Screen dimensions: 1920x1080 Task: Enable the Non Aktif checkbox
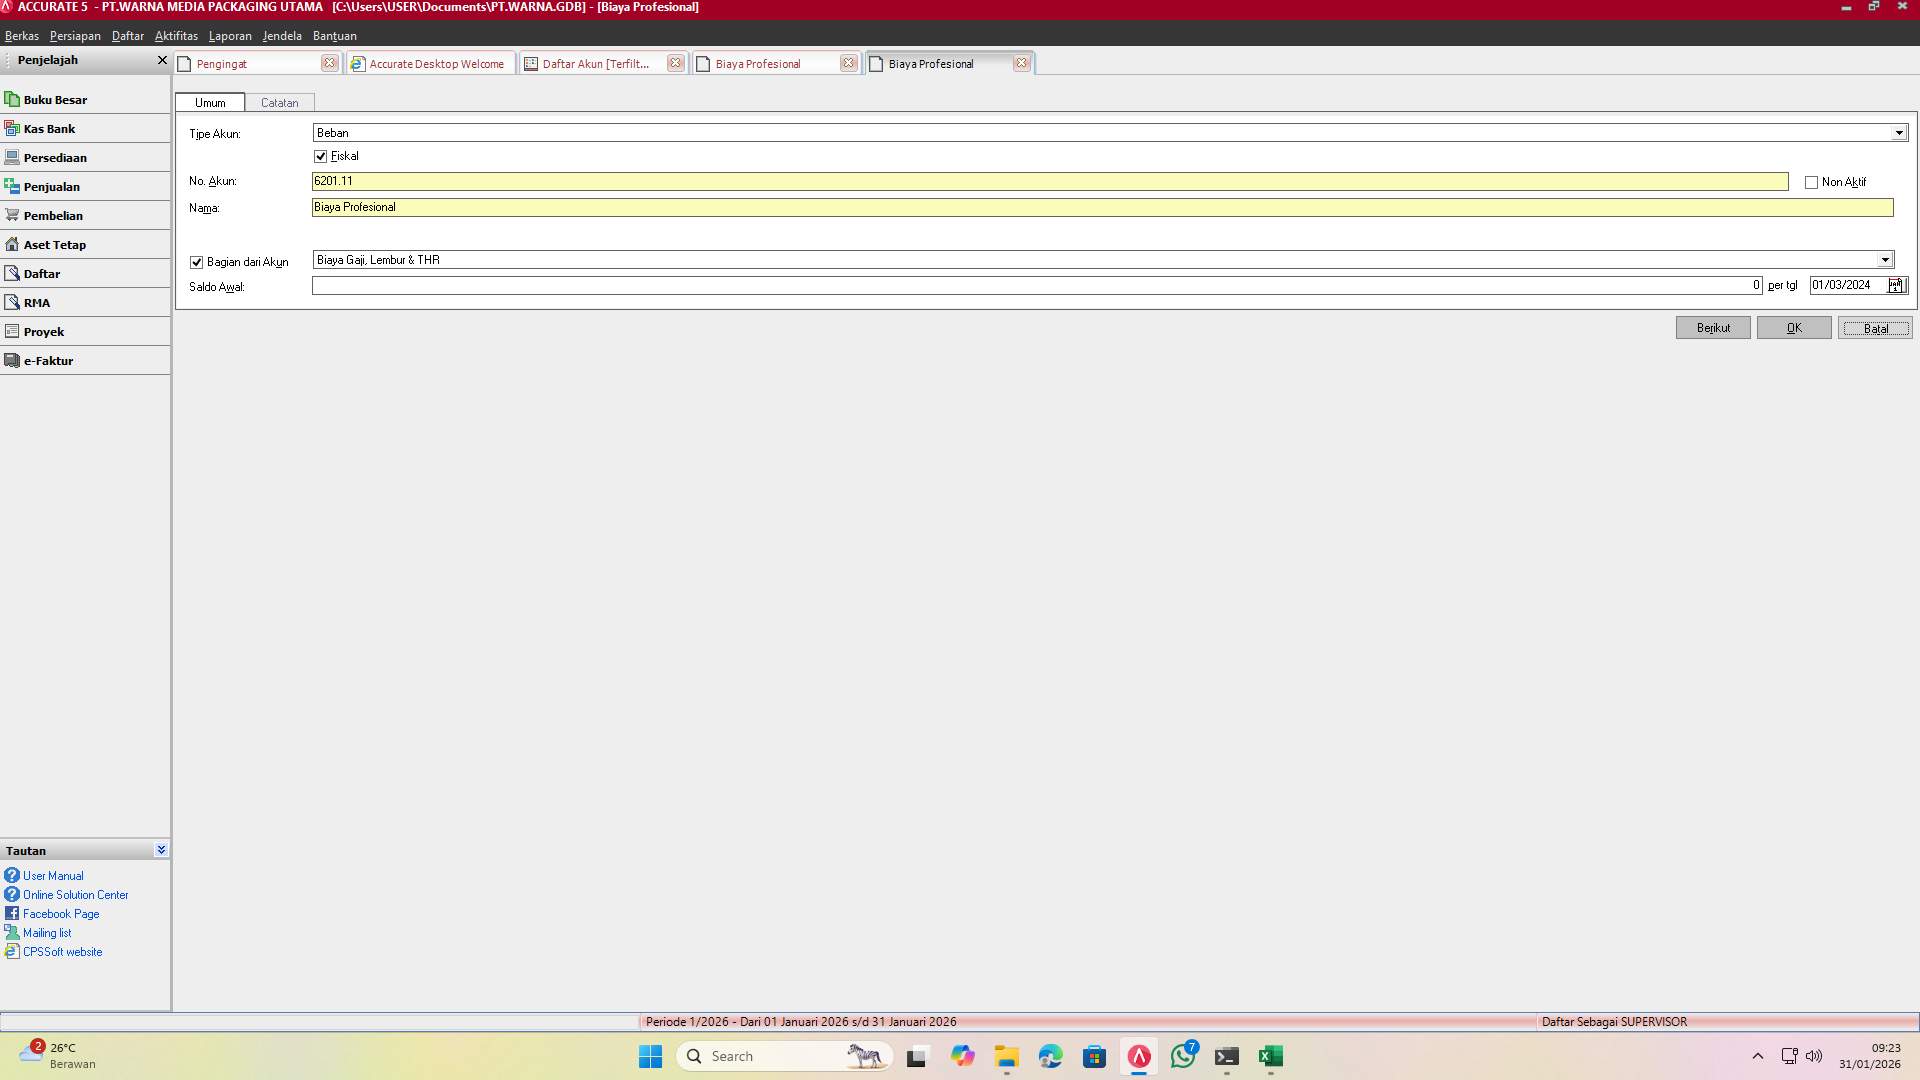(1811, 181)
